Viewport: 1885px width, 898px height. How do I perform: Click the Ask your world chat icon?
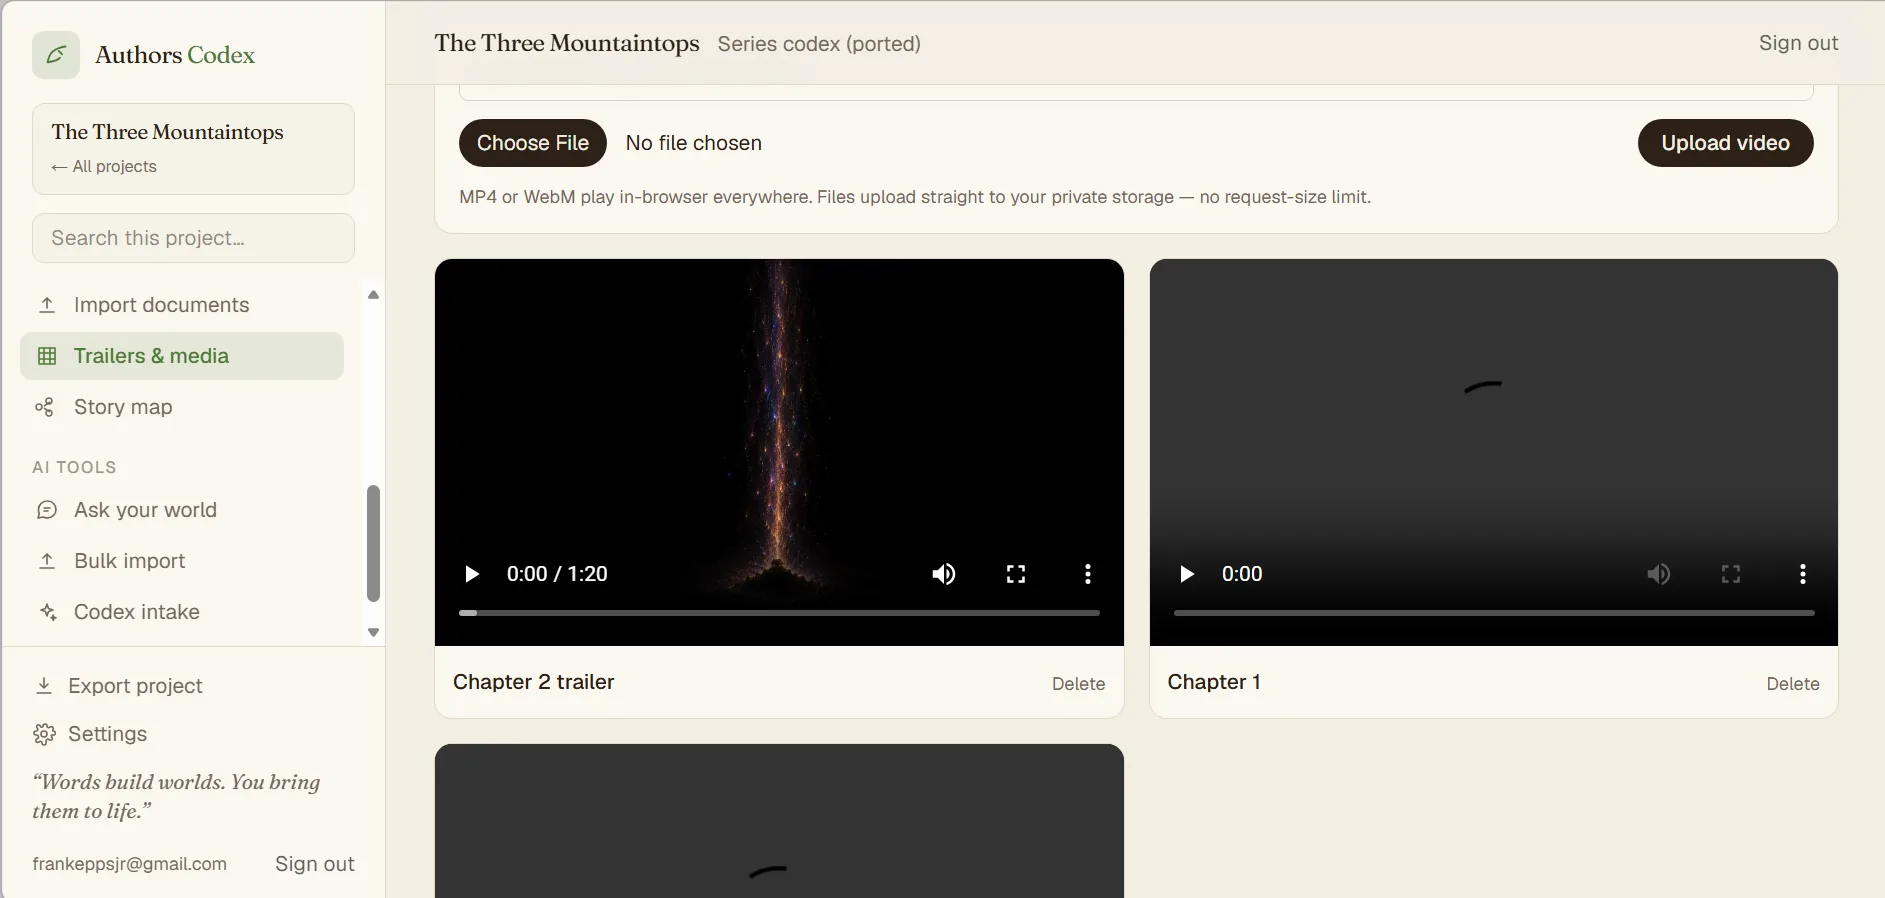pyautogui.click(x=47, y=510)
